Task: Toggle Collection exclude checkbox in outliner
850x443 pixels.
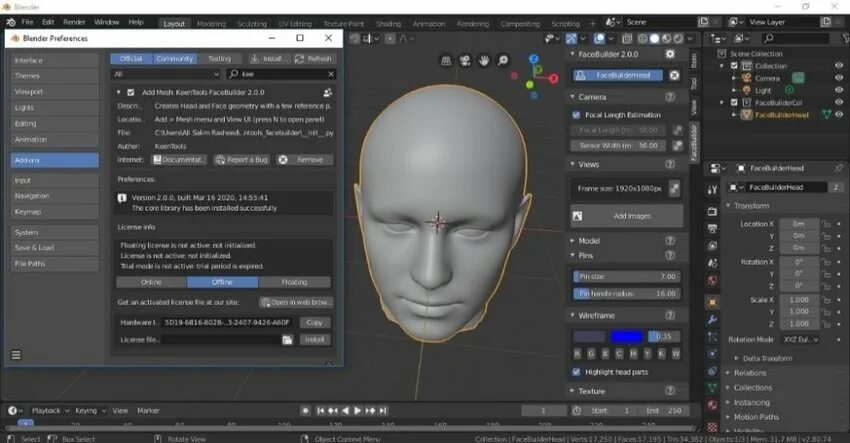Action: pyautogui.click(x=734, y=66)
